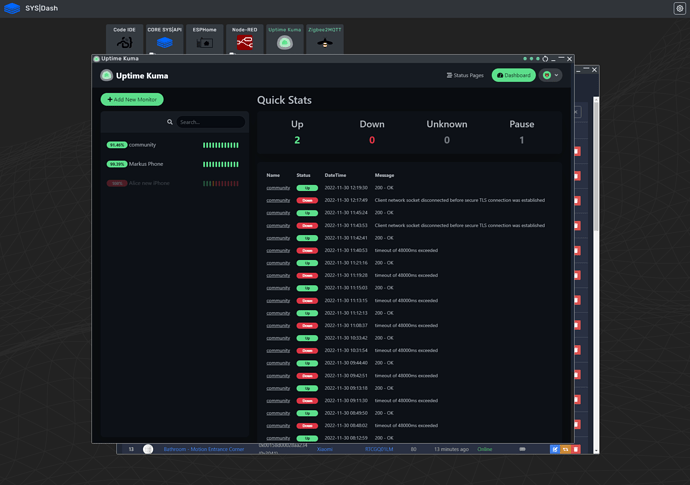Select the Markus Phone monitor
Viewport: 690px width, 485px height.
point(175,164)
